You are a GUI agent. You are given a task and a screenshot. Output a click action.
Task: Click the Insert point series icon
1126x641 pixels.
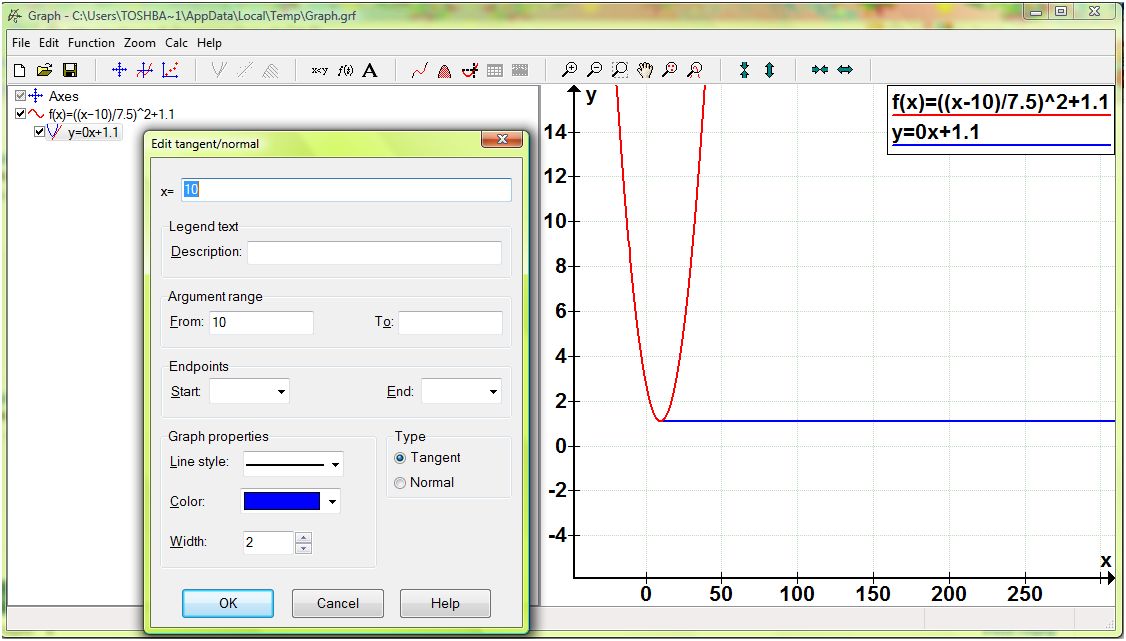tap(170, 70)
